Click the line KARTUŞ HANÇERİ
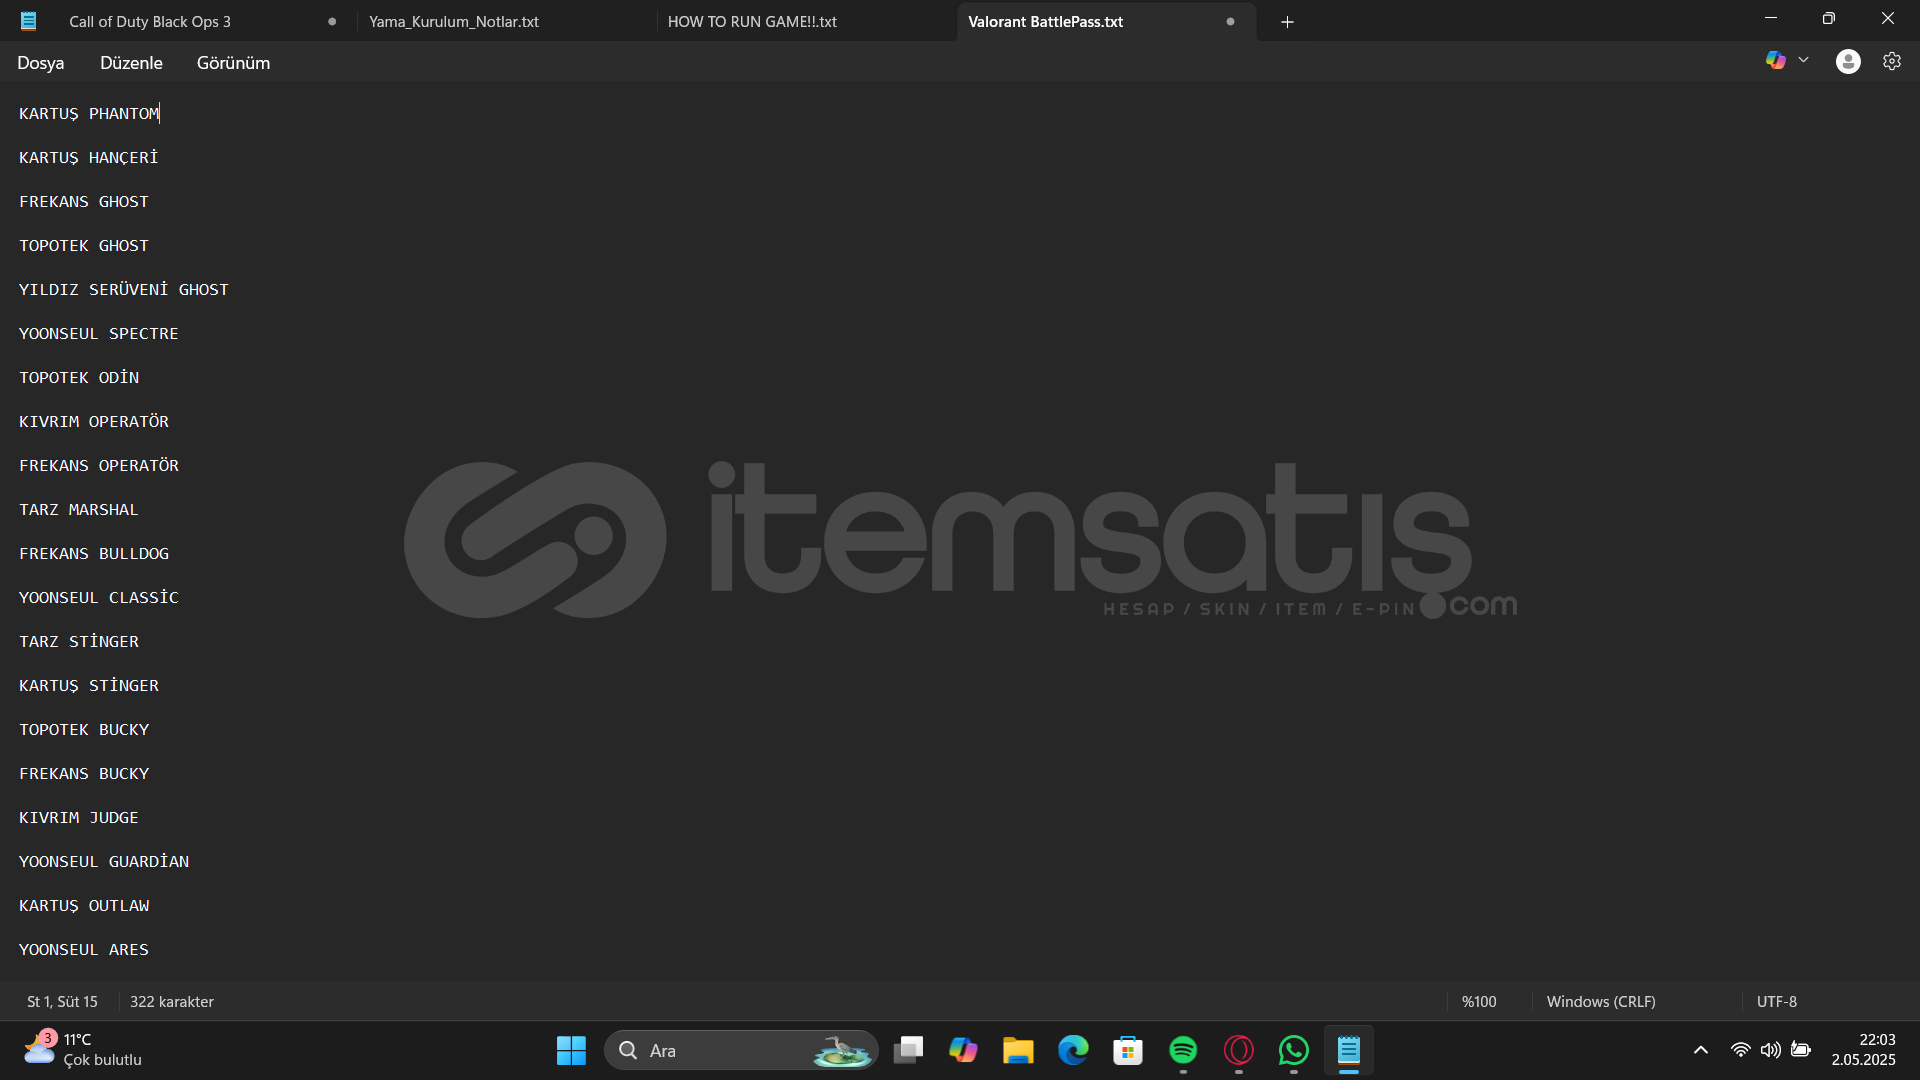Screen dimensions: 1920x1080 [89, 158]
